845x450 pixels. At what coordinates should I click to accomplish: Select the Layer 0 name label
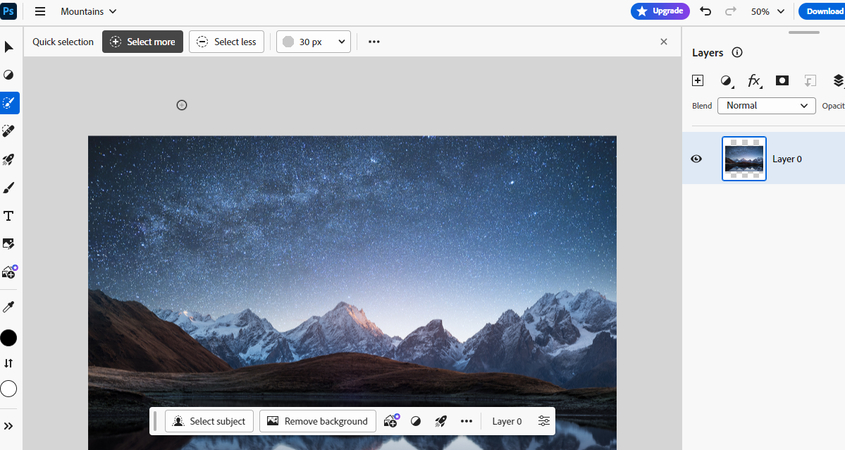point(787,159)
